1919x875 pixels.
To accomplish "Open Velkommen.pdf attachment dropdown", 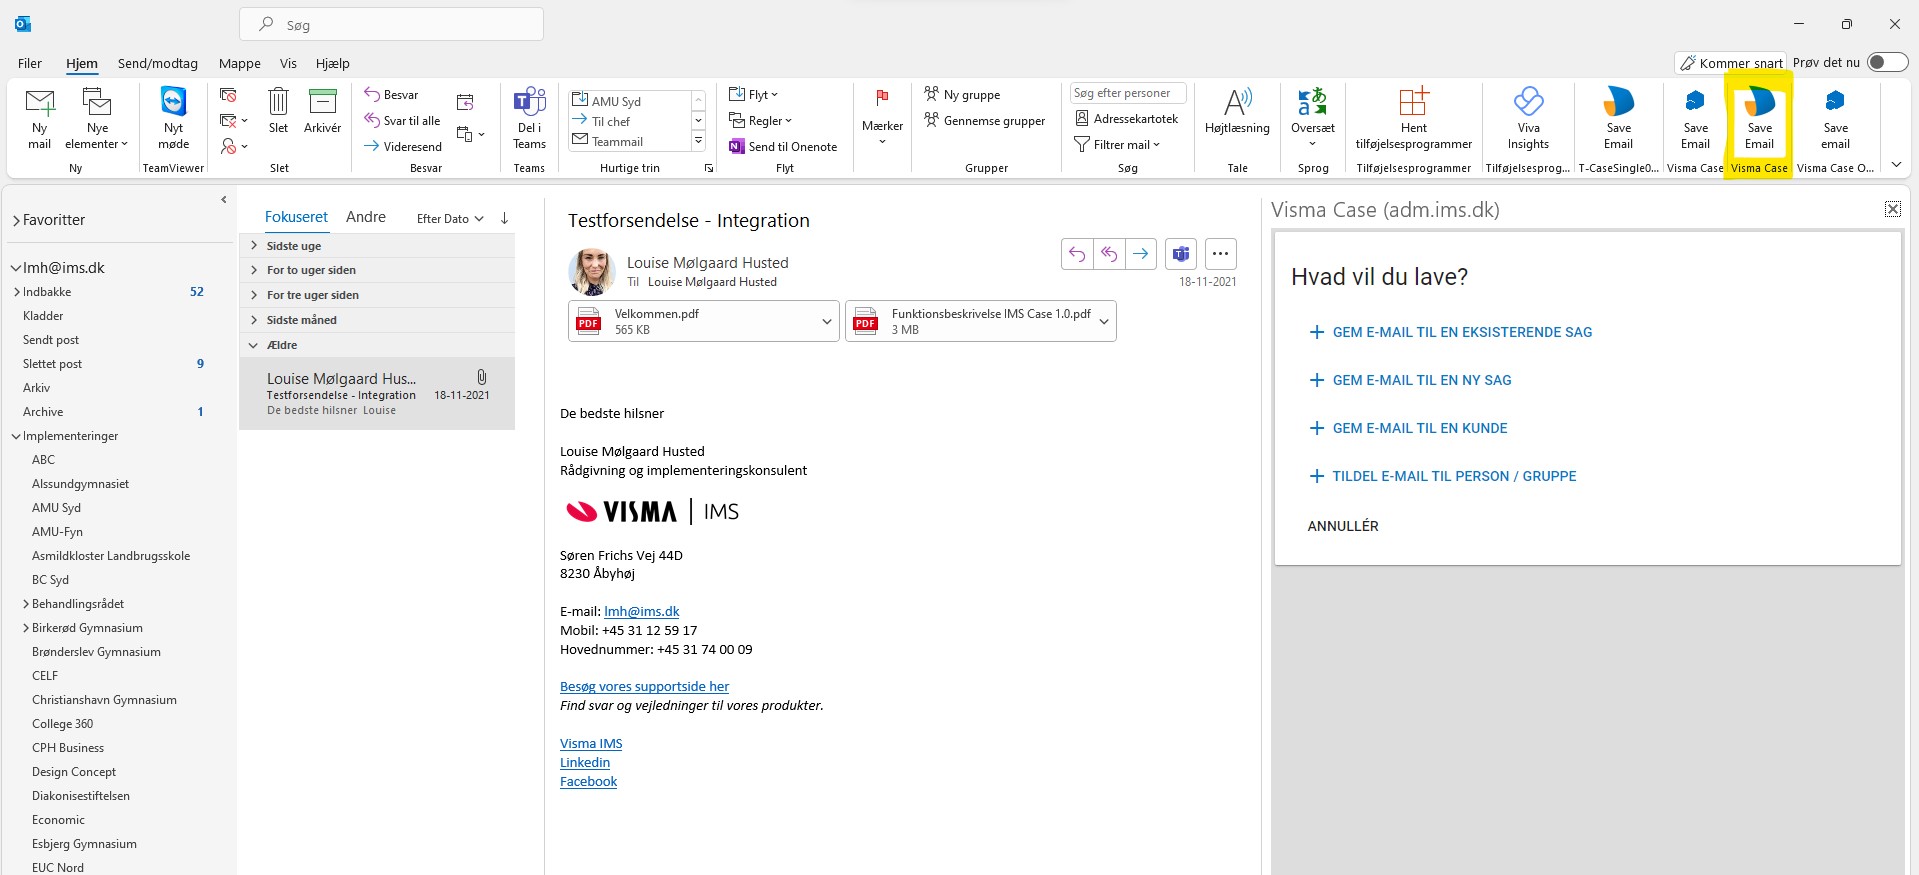I will click(827, 322).
